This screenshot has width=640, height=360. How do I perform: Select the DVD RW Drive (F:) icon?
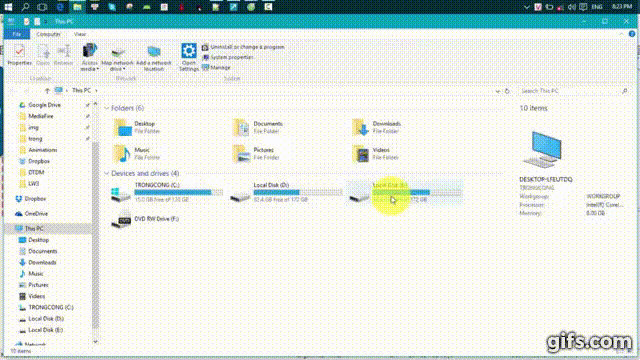(x=121, y=220)
